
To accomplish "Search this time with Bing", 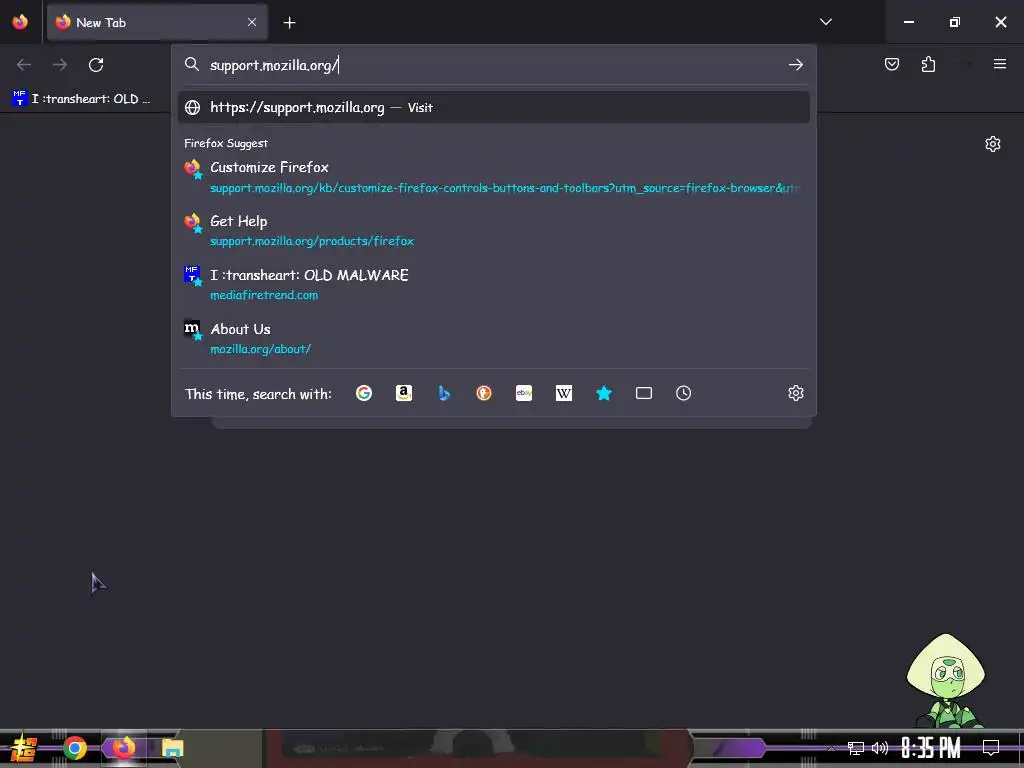I will (444, 393).
